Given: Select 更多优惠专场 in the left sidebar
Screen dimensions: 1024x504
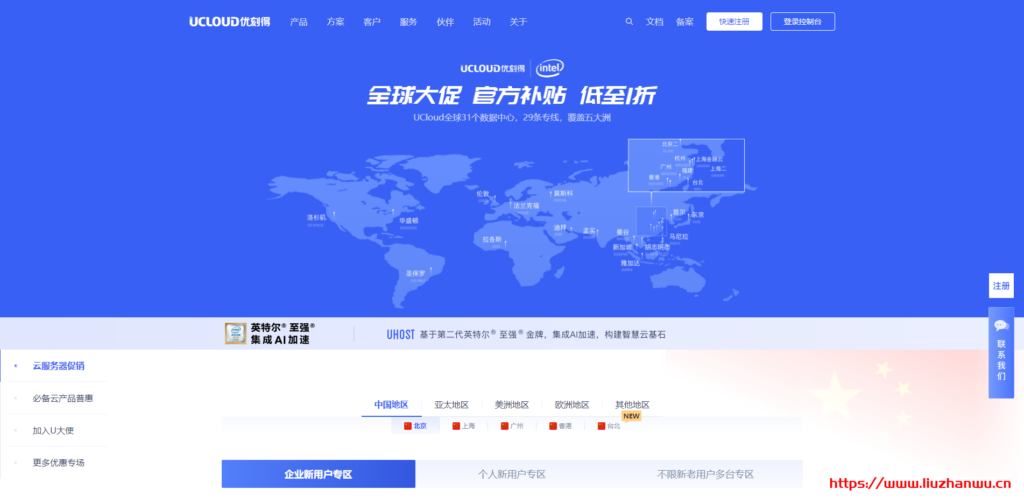Looking at the screenshot, I should pyautogui.click(x=59, y=462).
